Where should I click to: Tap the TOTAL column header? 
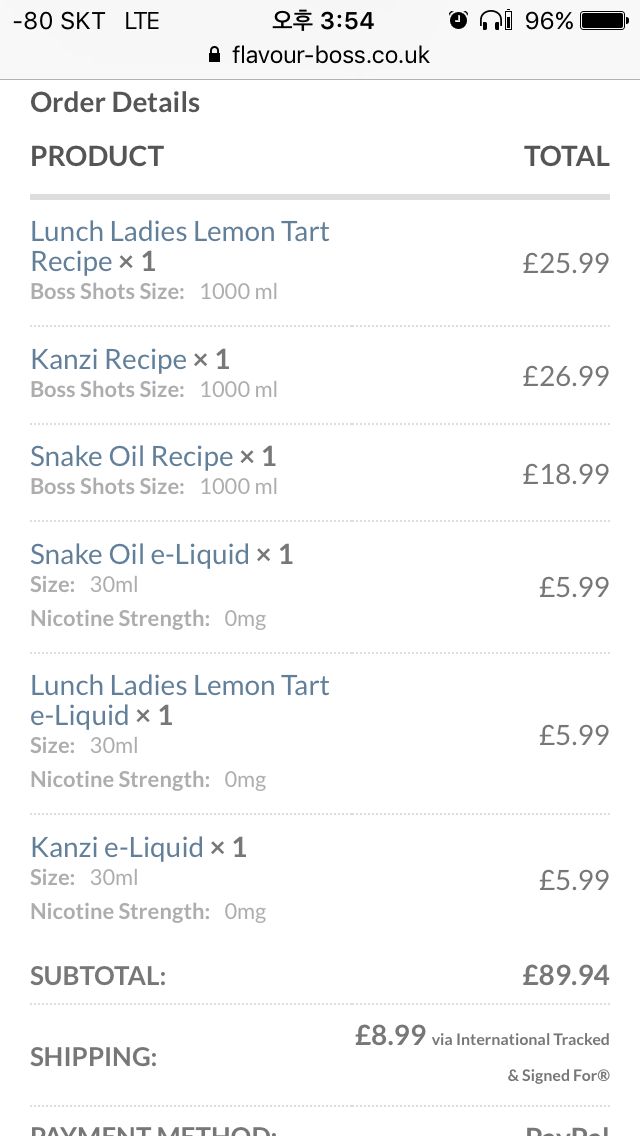(566, 156)
